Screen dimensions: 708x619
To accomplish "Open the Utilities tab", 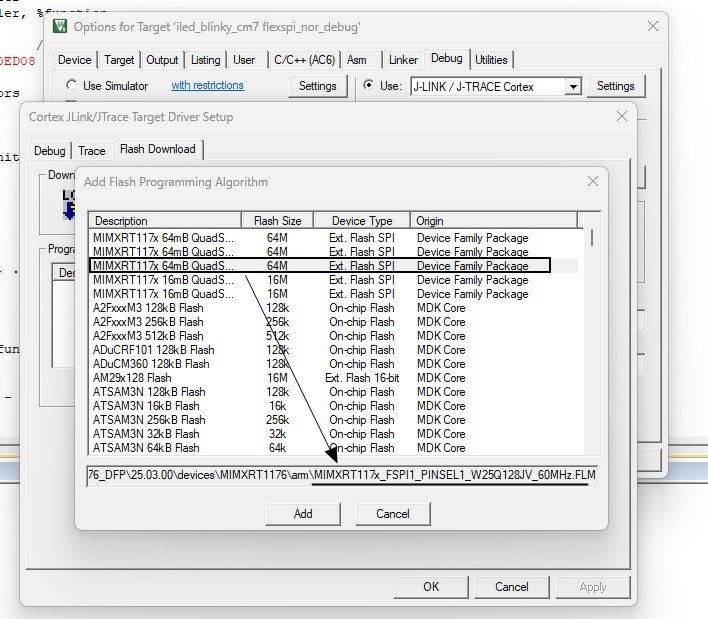I will click(x=491, y=60).
